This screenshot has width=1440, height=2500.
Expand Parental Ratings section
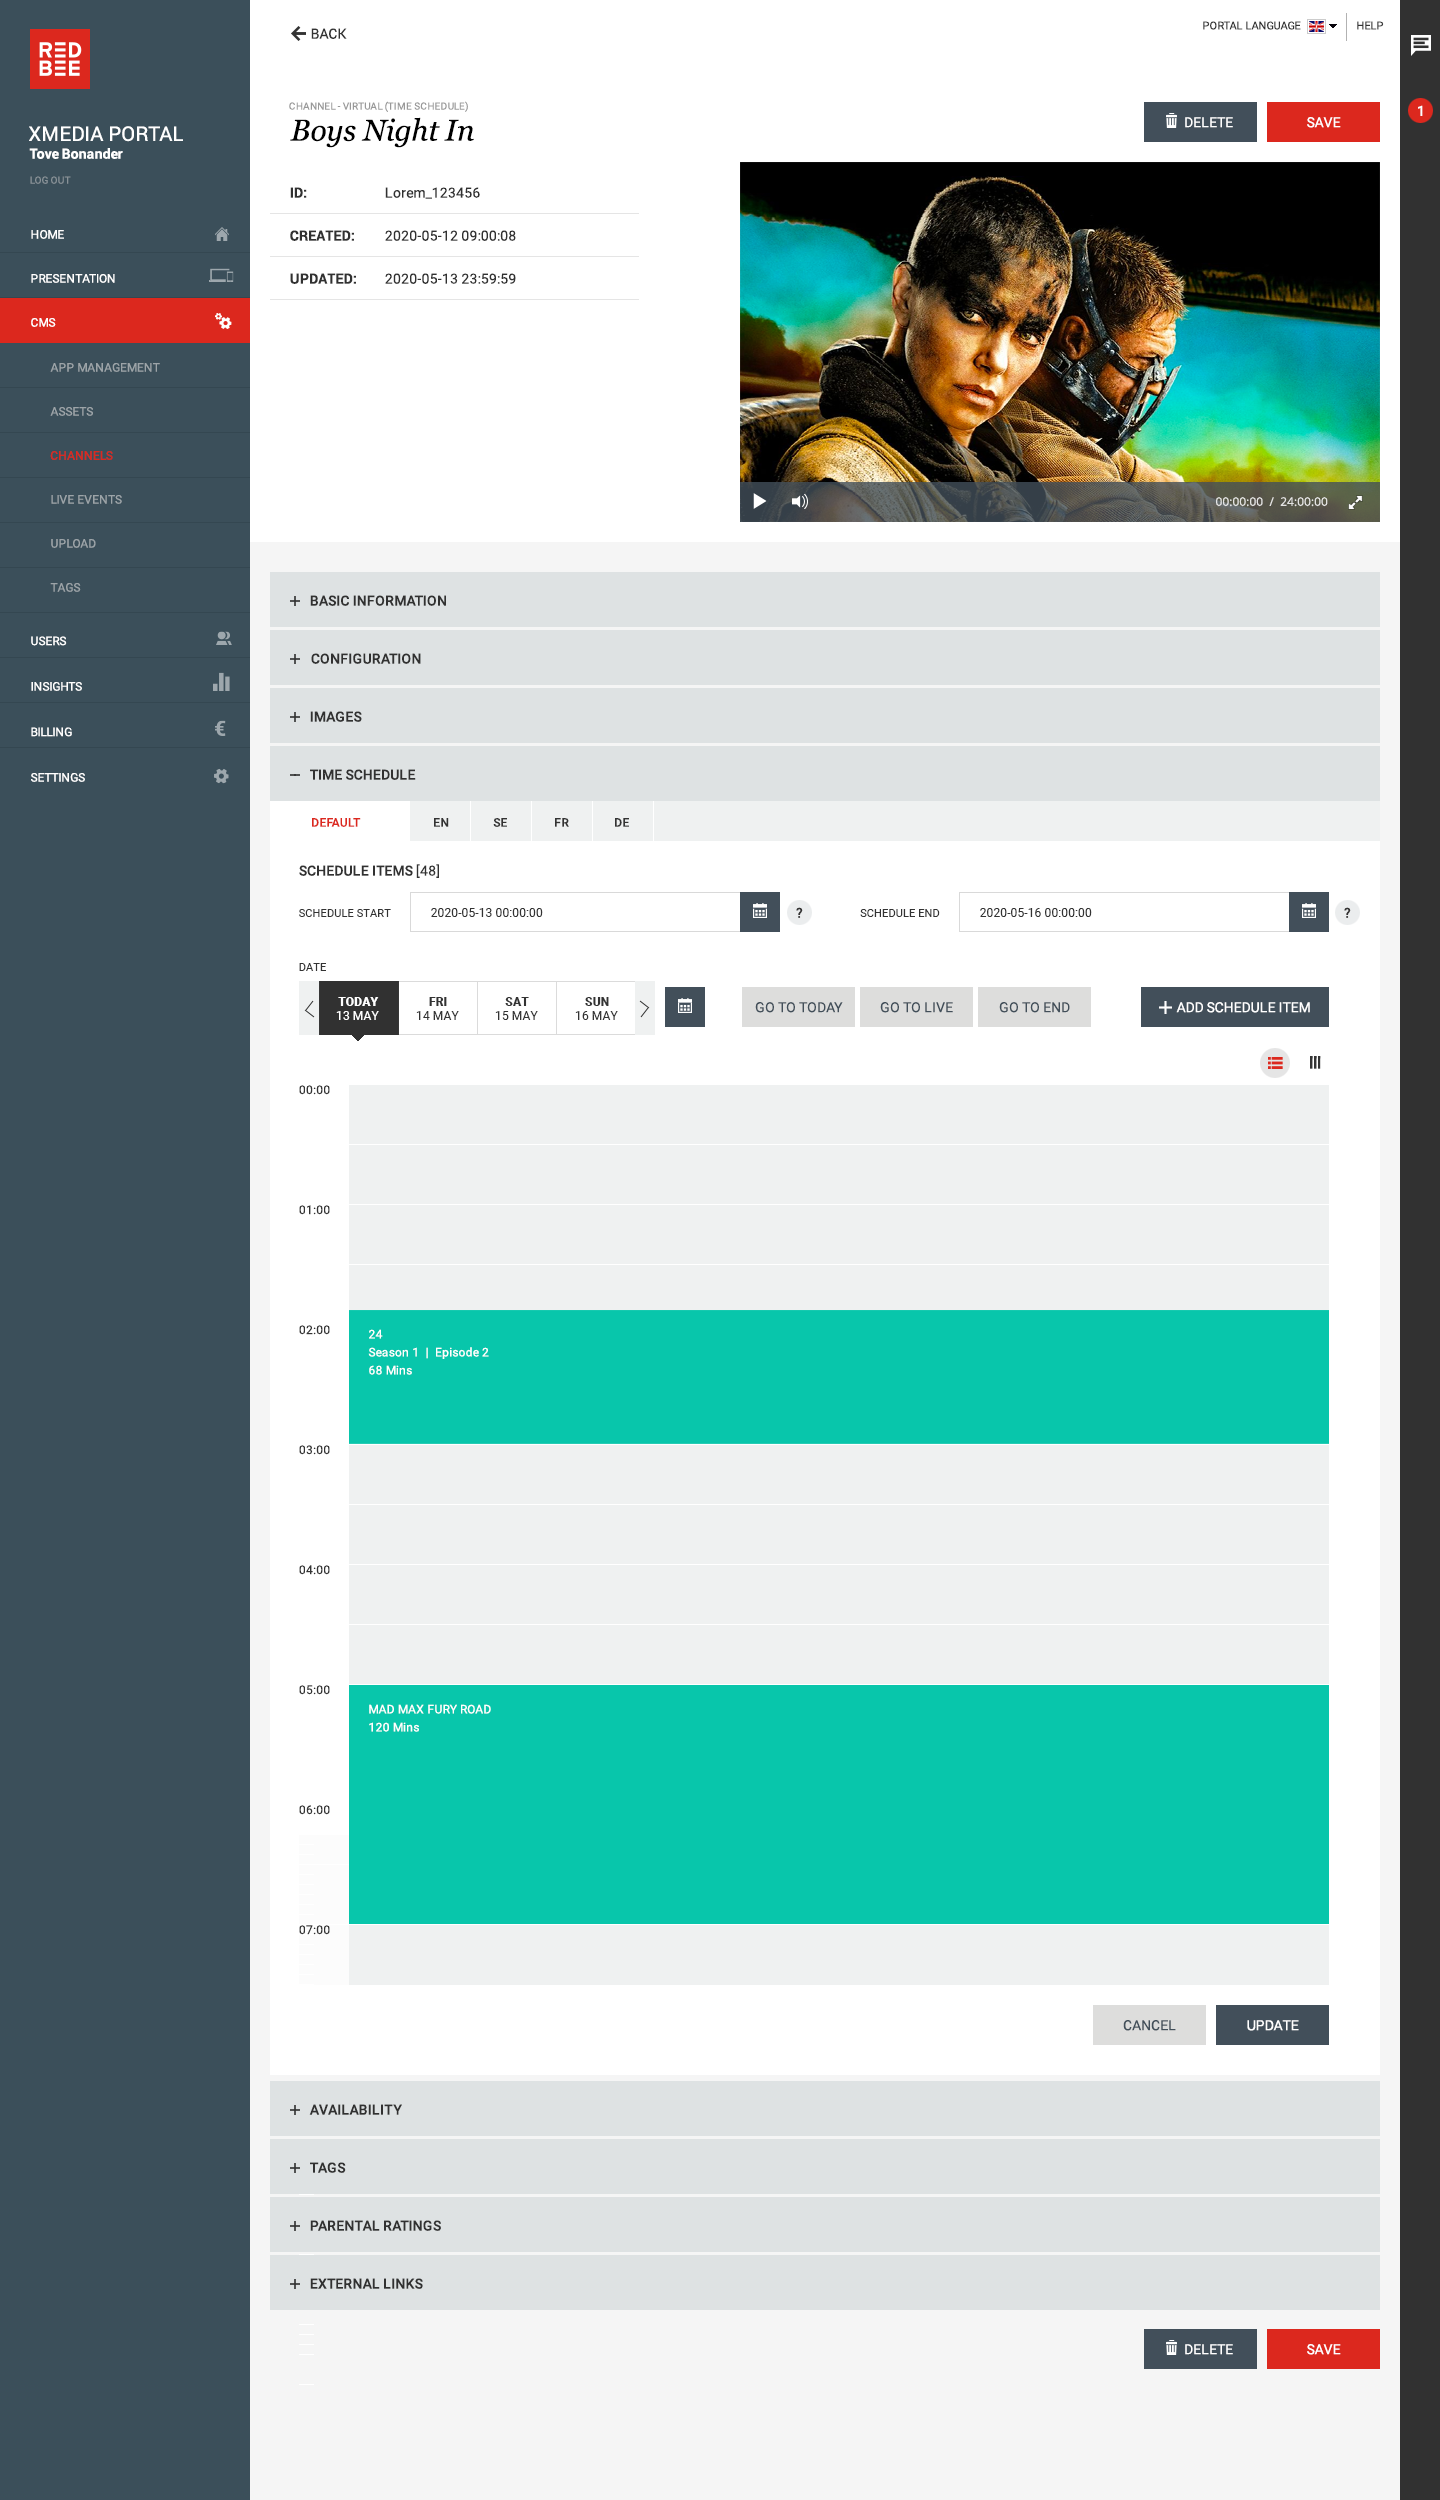(x=825, y=2225)
